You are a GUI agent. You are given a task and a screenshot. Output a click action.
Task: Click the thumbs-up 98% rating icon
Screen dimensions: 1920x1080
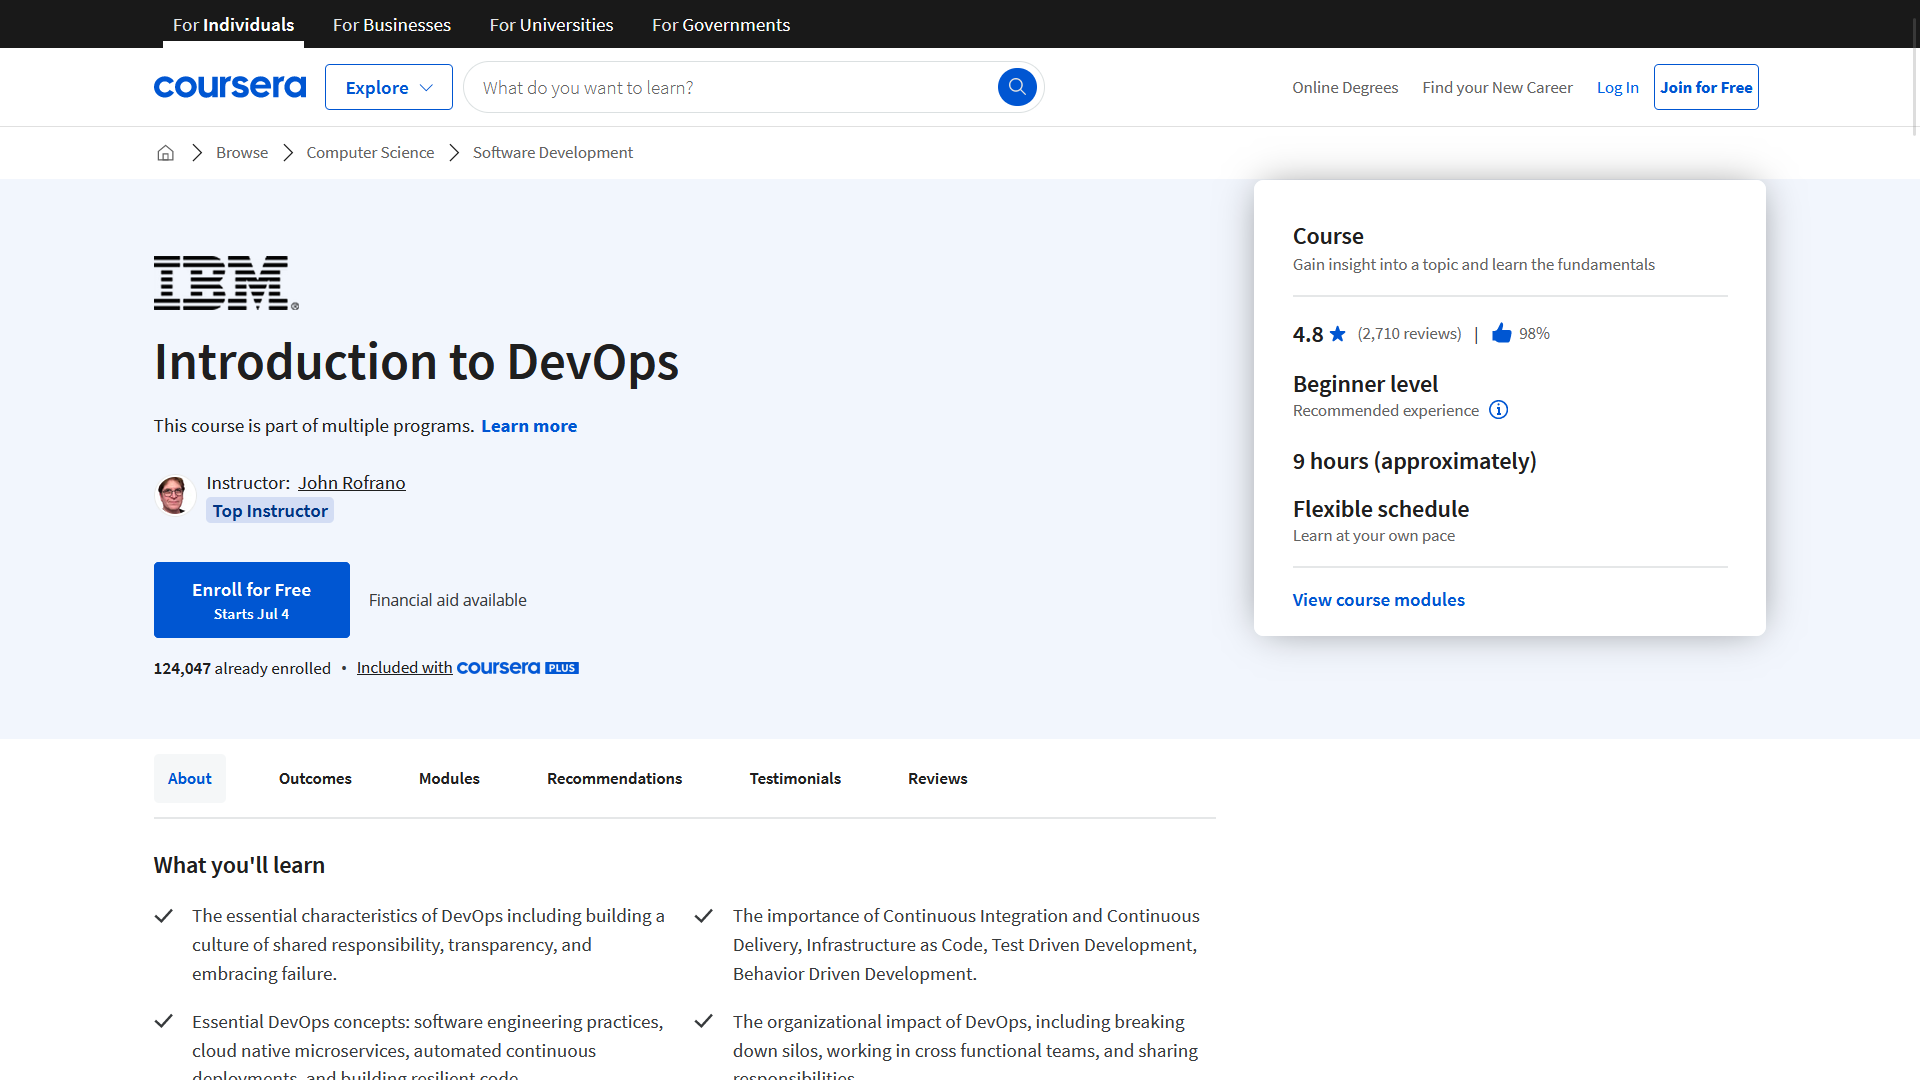[1501, 333]
